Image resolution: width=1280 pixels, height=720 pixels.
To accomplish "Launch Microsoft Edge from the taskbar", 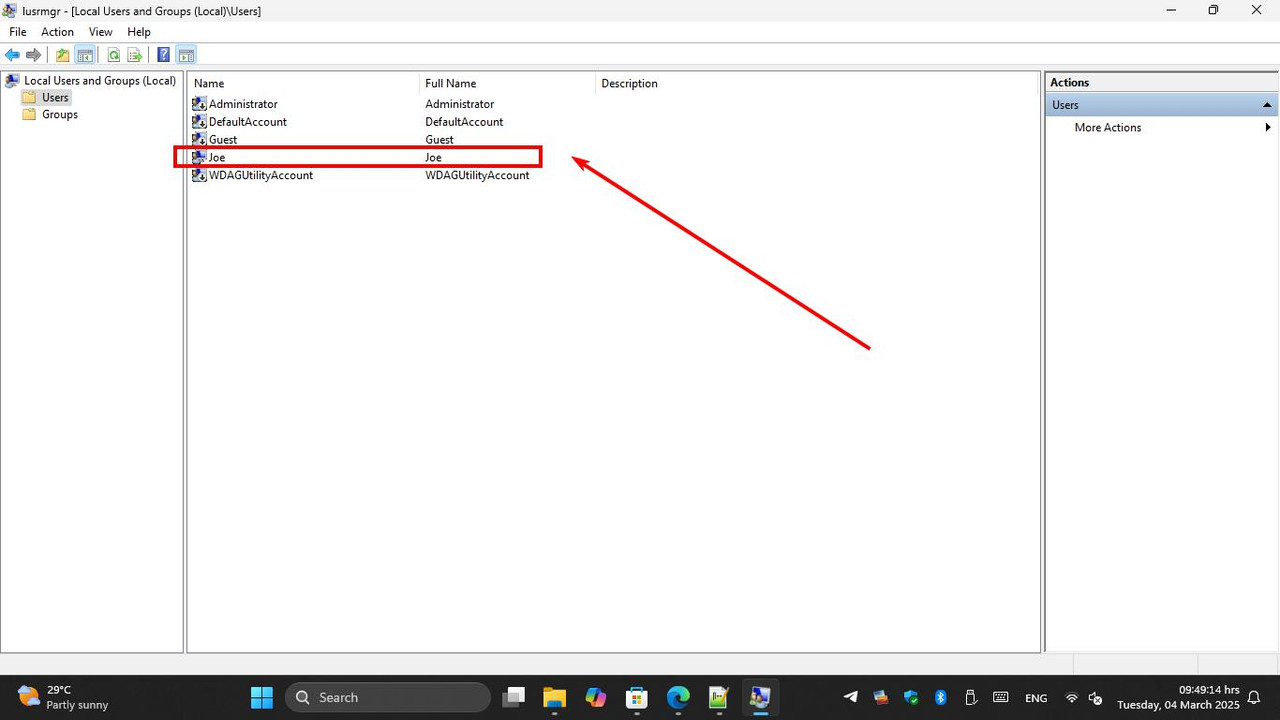I will (678, 697).
